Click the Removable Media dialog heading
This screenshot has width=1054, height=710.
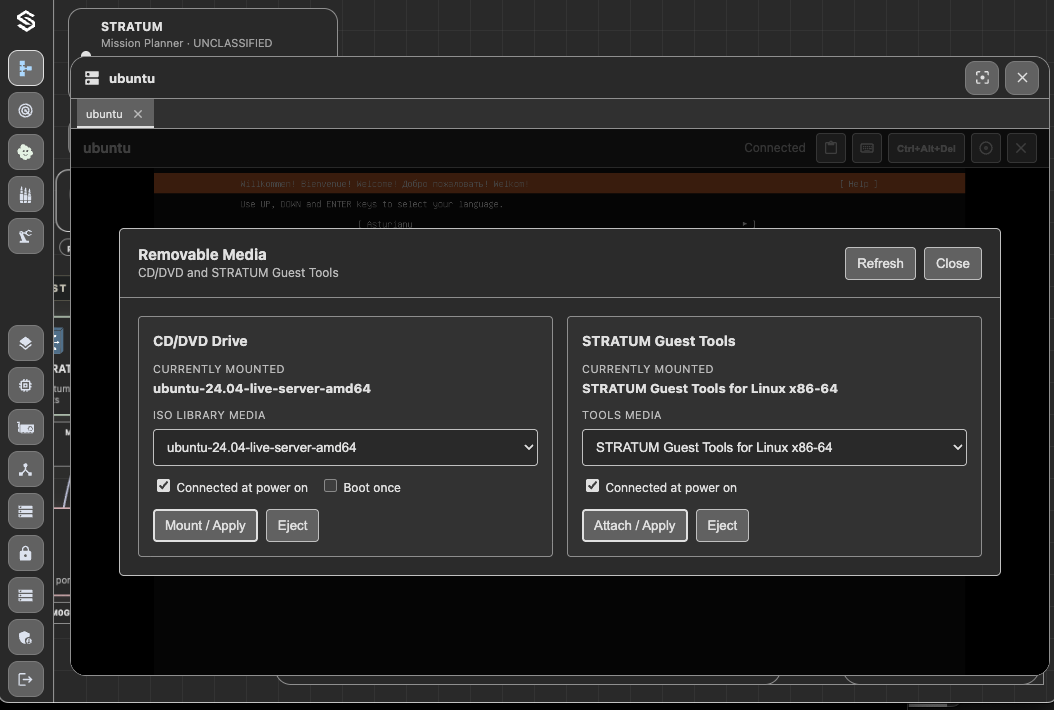202,255
